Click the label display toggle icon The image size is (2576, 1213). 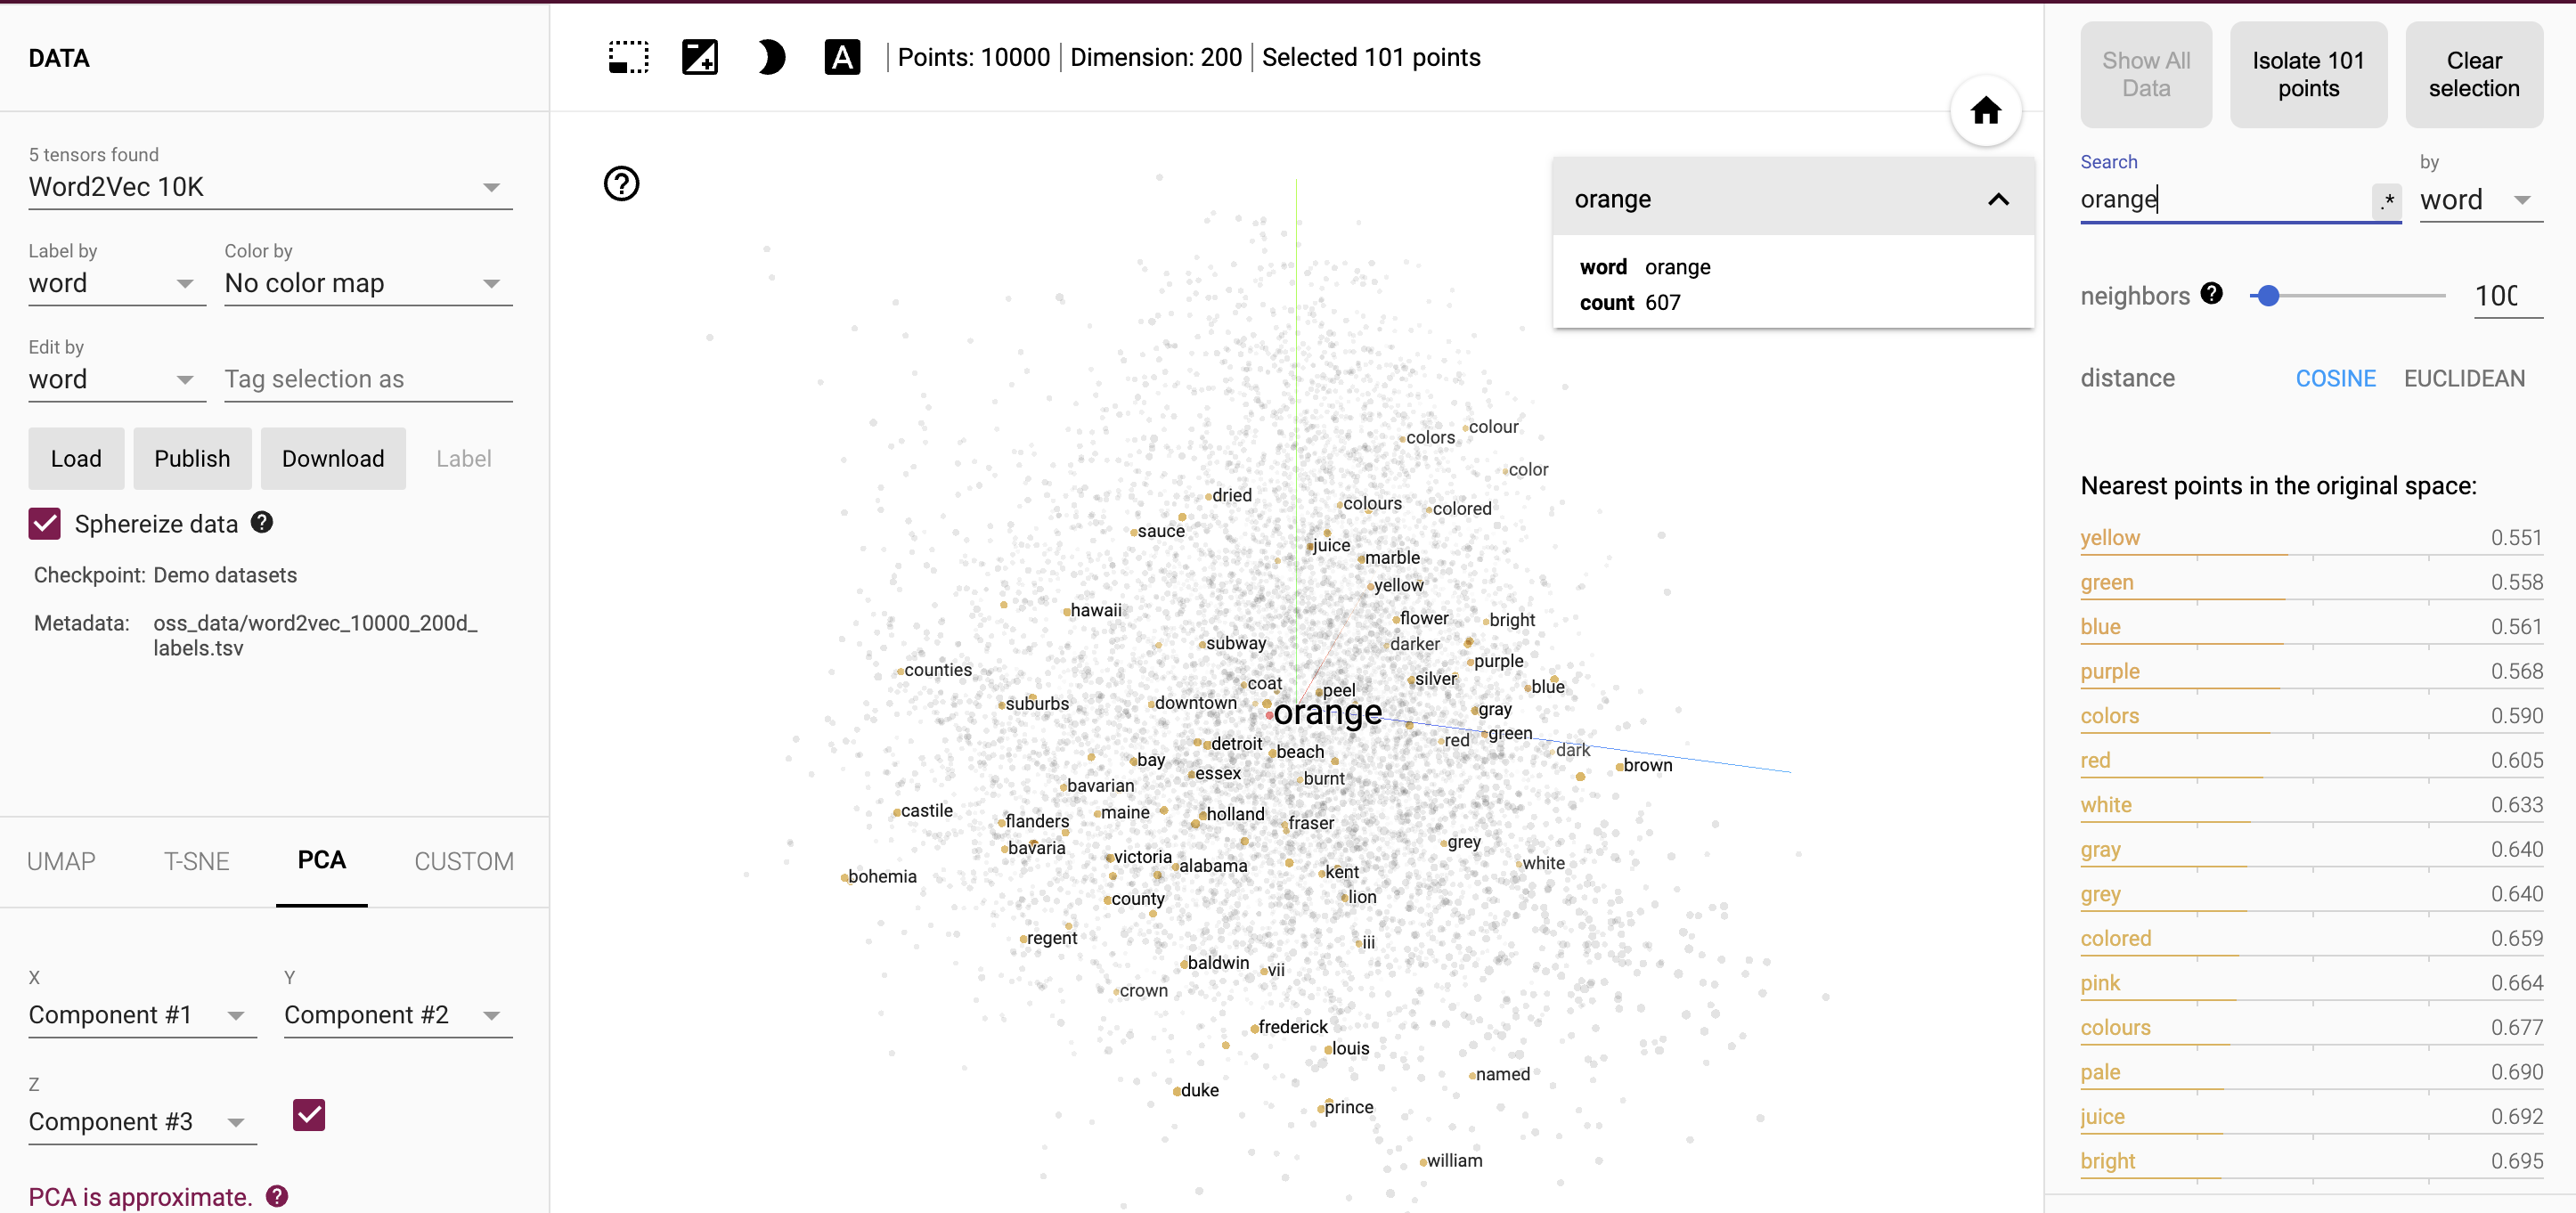click(x=843, y=58)
